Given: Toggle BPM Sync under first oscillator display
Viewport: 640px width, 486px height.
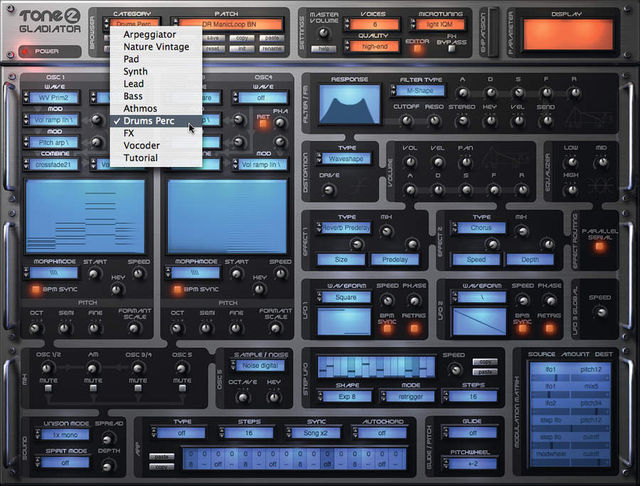Looking at the screenshot, I should (x=36, y=289).
